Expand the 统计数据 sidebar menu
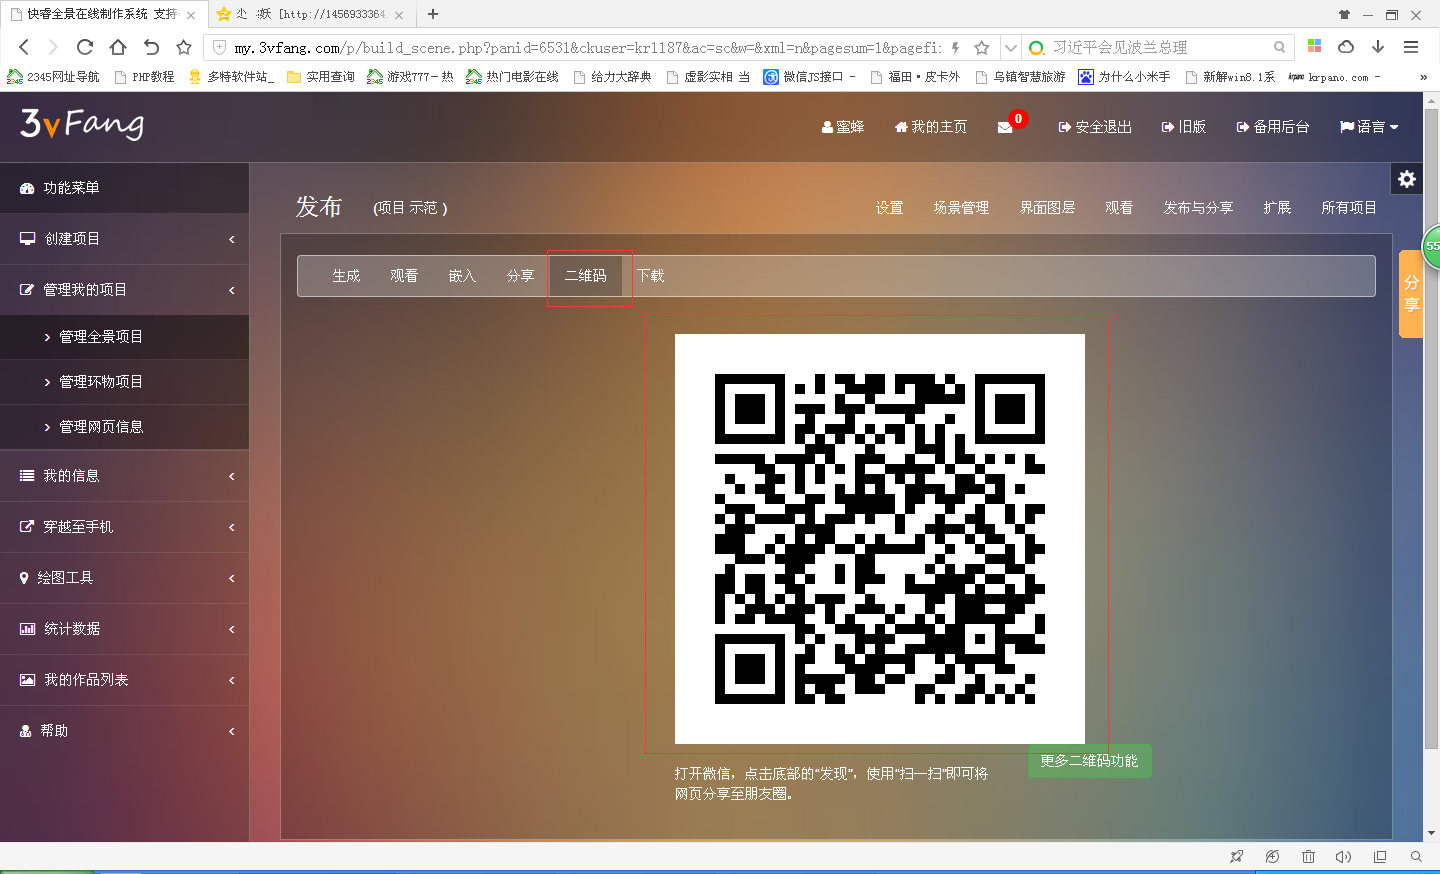Image resolution: width=1440 pixels, height=874 pixels. tap(124, 629)
